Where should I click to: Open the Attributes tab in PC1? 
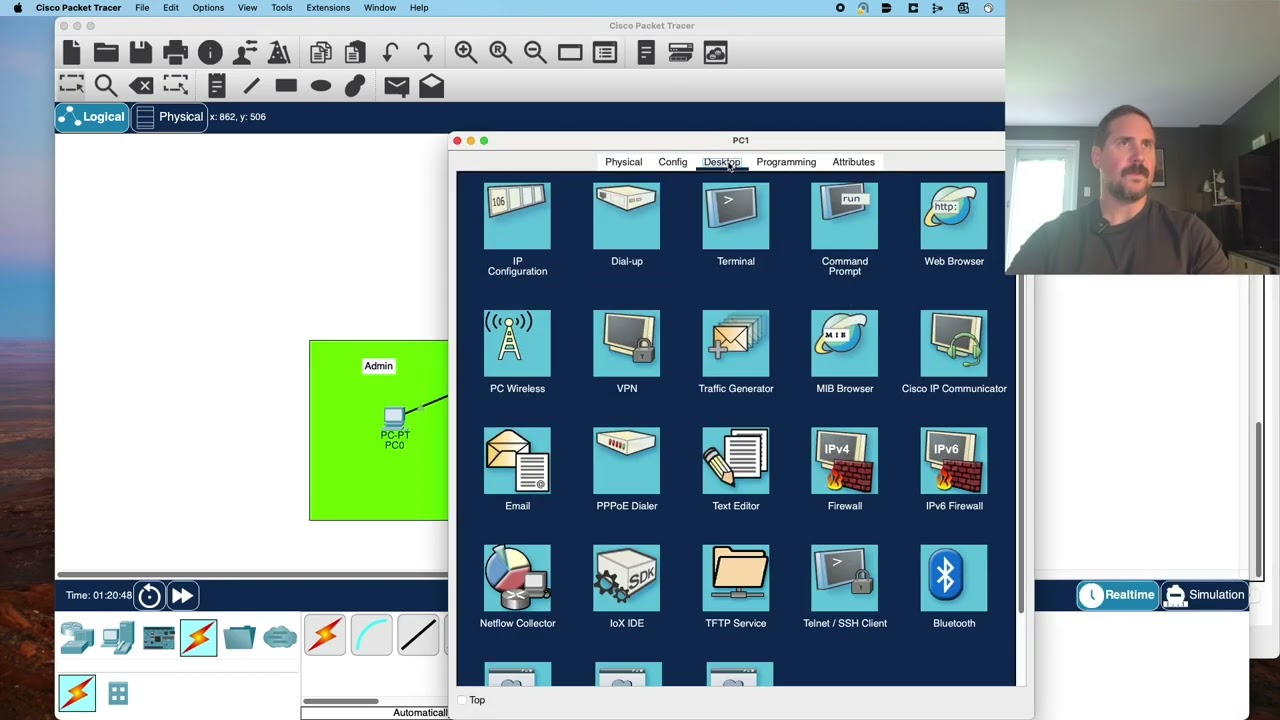(853, 162)
